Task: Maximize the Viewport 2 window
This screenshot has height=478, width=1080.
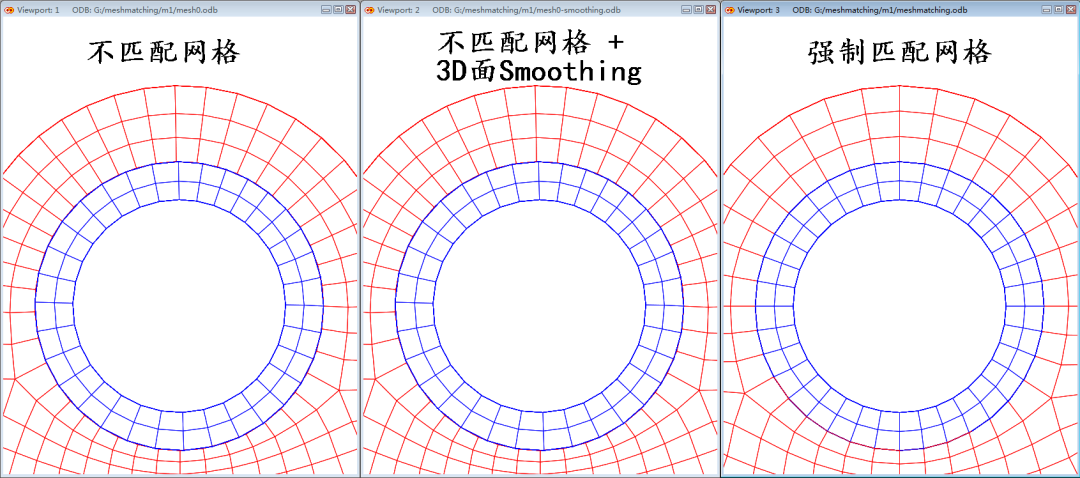Action: point(698,9)
